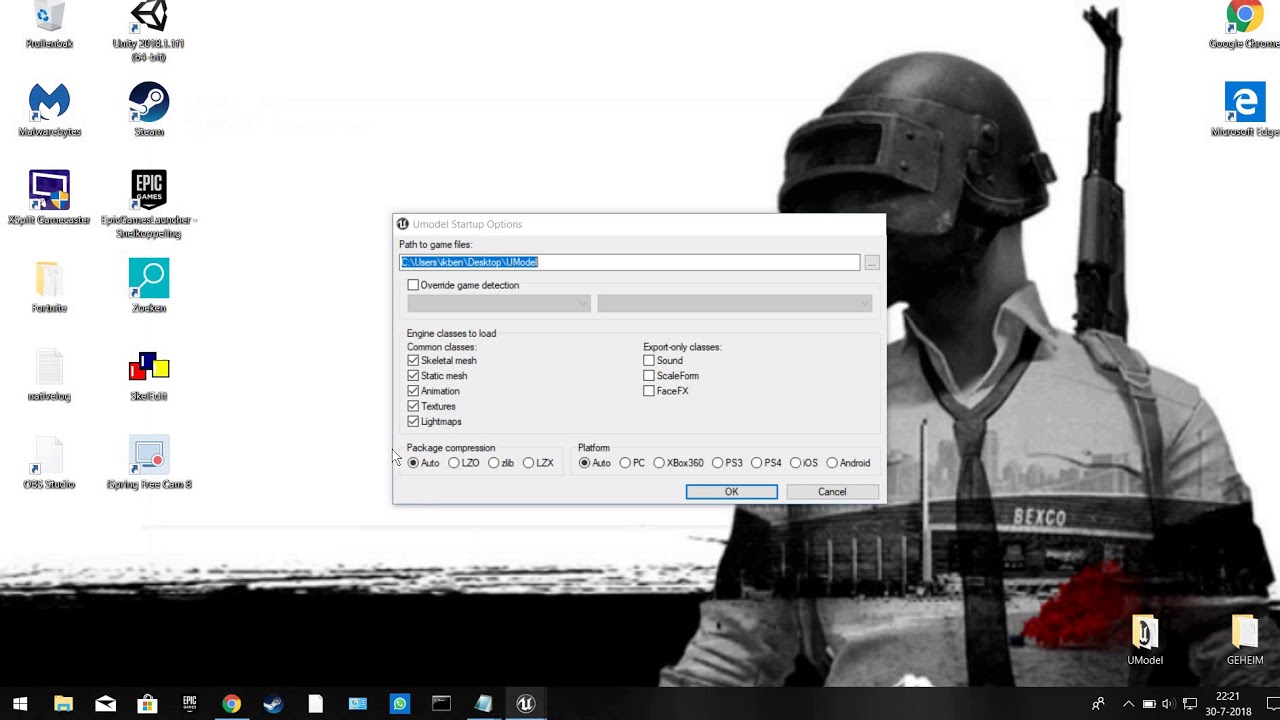Open the clock and date in taskbar
Screen dimensions: 1280x720
(x=1227, y=704)
